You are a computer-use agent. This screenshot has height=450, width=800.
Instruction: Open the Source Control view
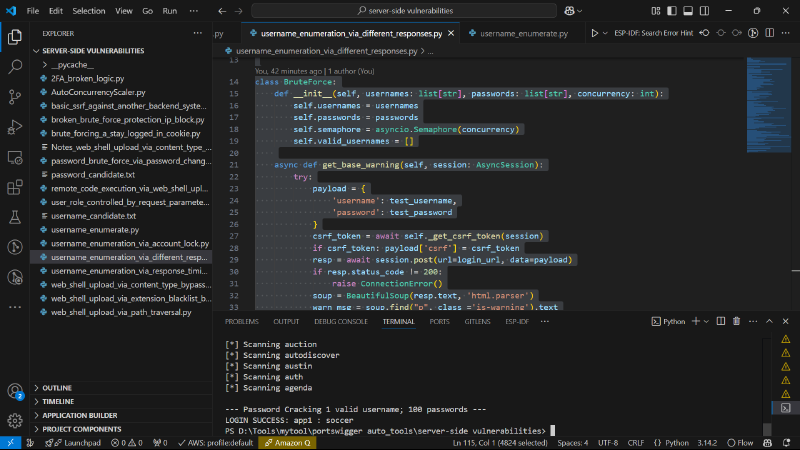pos(15,97)
